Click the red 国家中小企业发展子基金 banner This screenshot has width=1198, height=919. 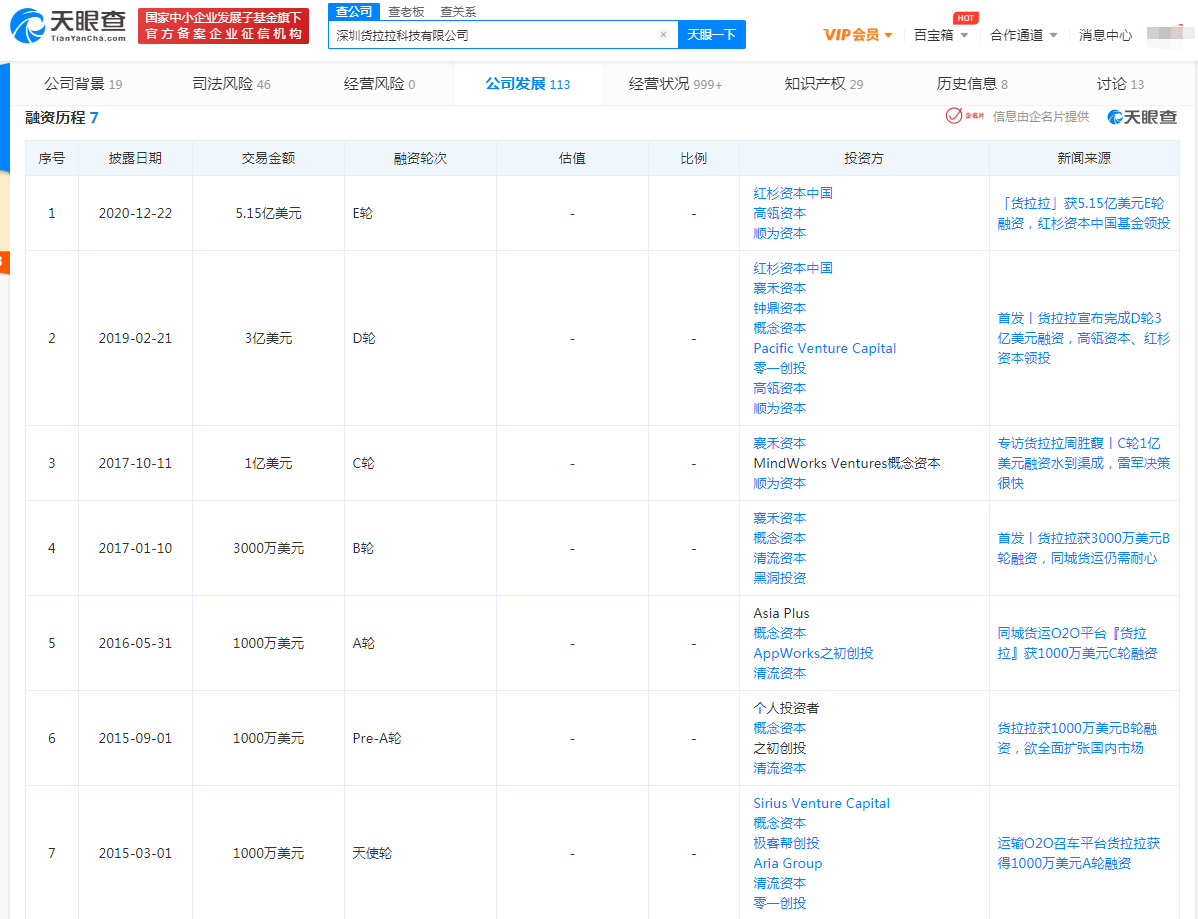click(223, 25)
